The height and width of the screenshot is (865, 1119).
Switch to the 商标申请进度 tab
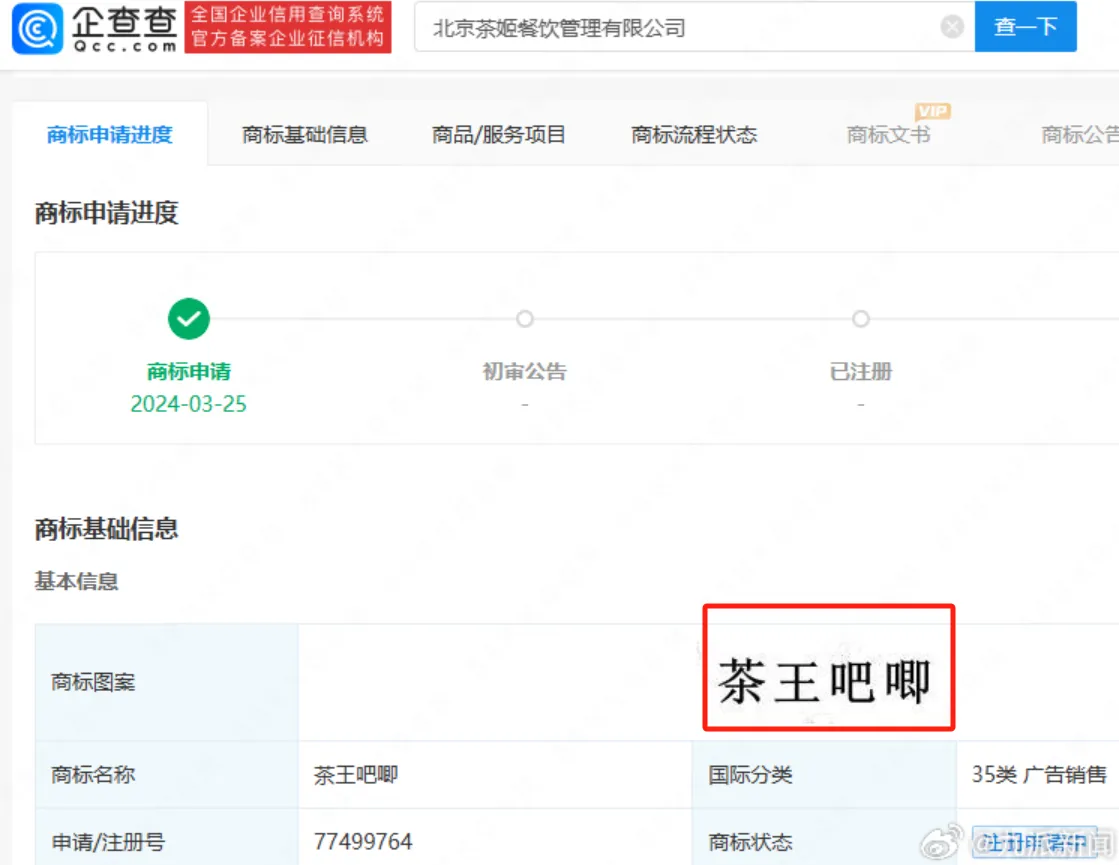coord(110,135)
